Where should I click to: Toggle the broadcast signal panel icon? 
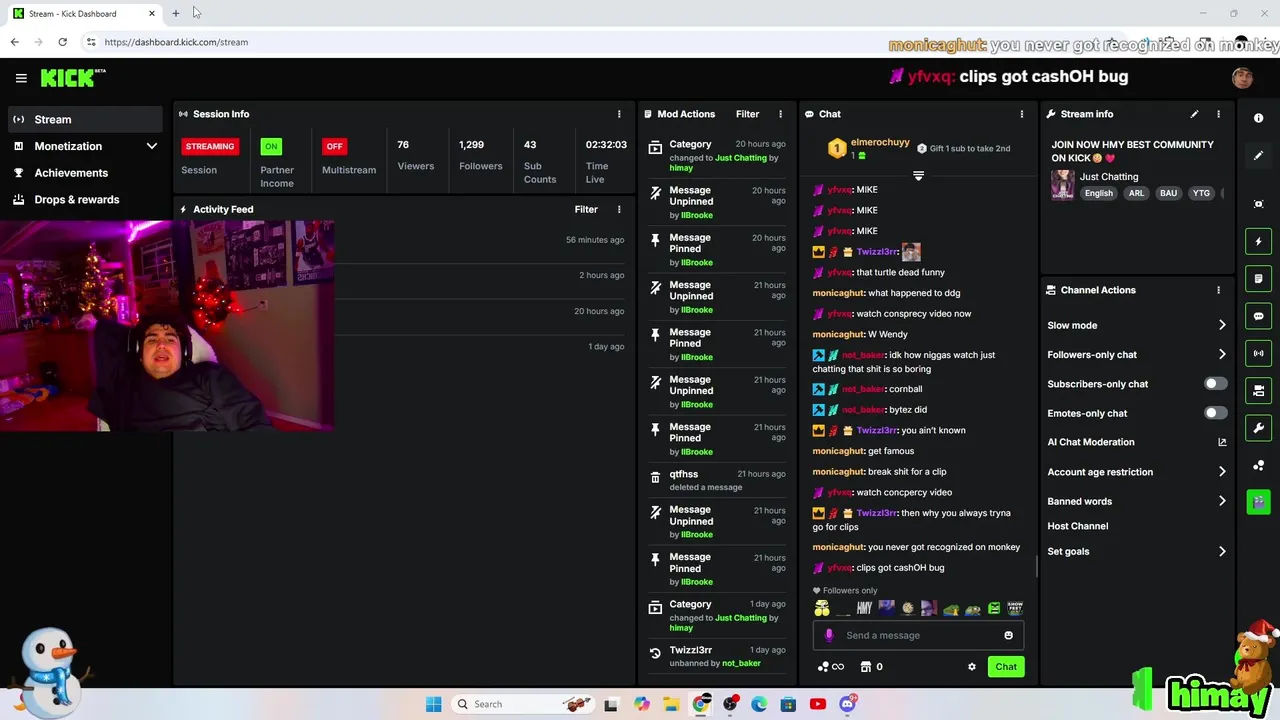pyautogui.click(x=1259, y=353)
